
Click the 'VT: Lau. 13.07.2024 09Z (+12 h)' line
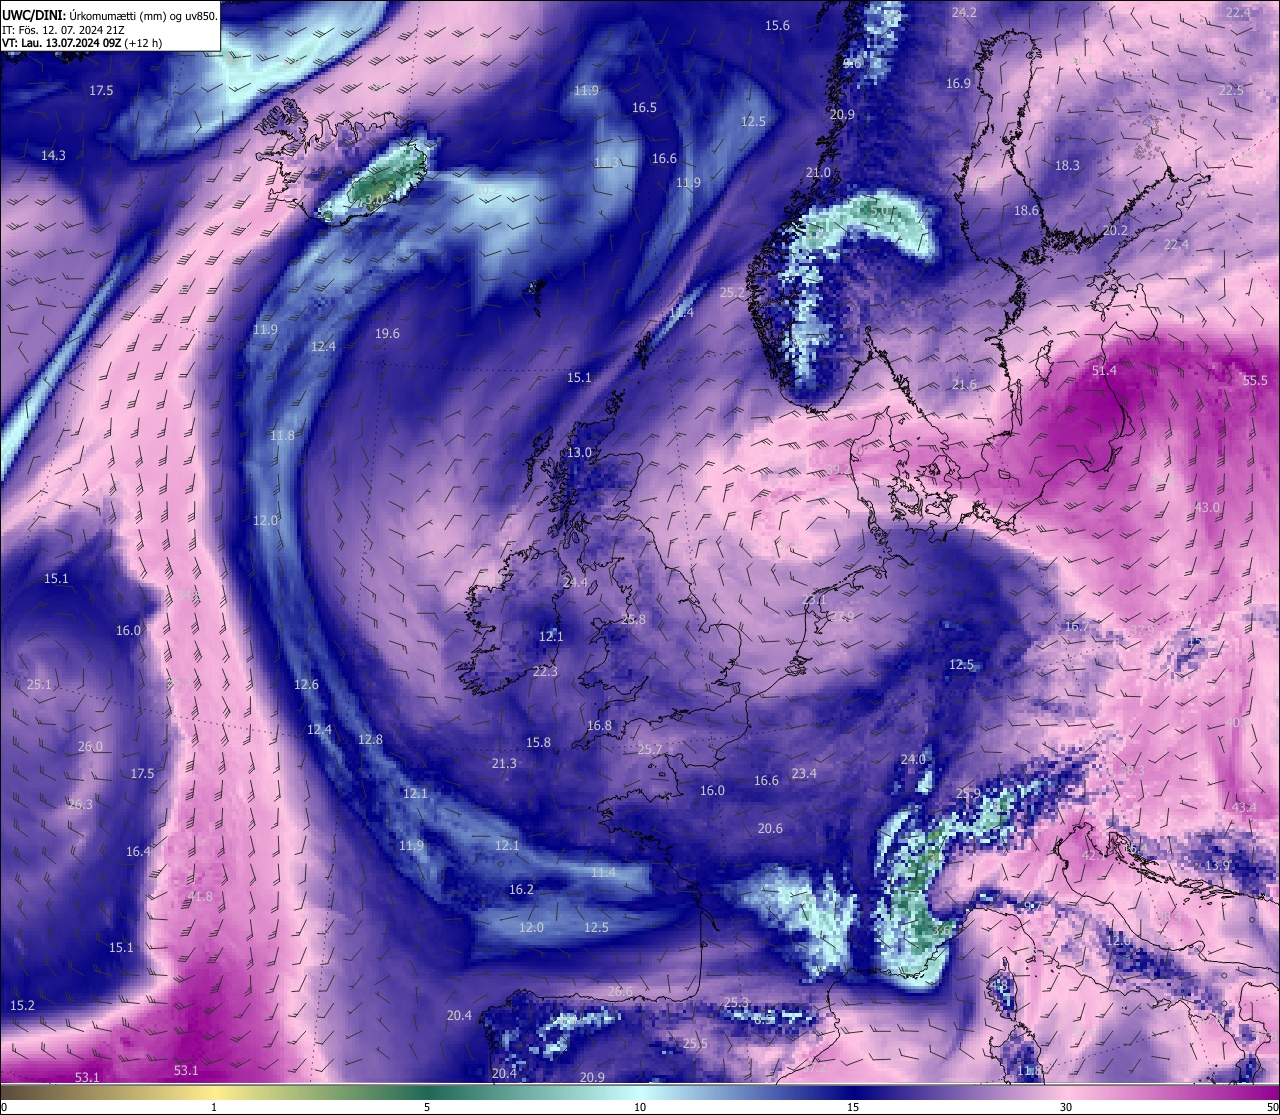(x=82, y=43)
